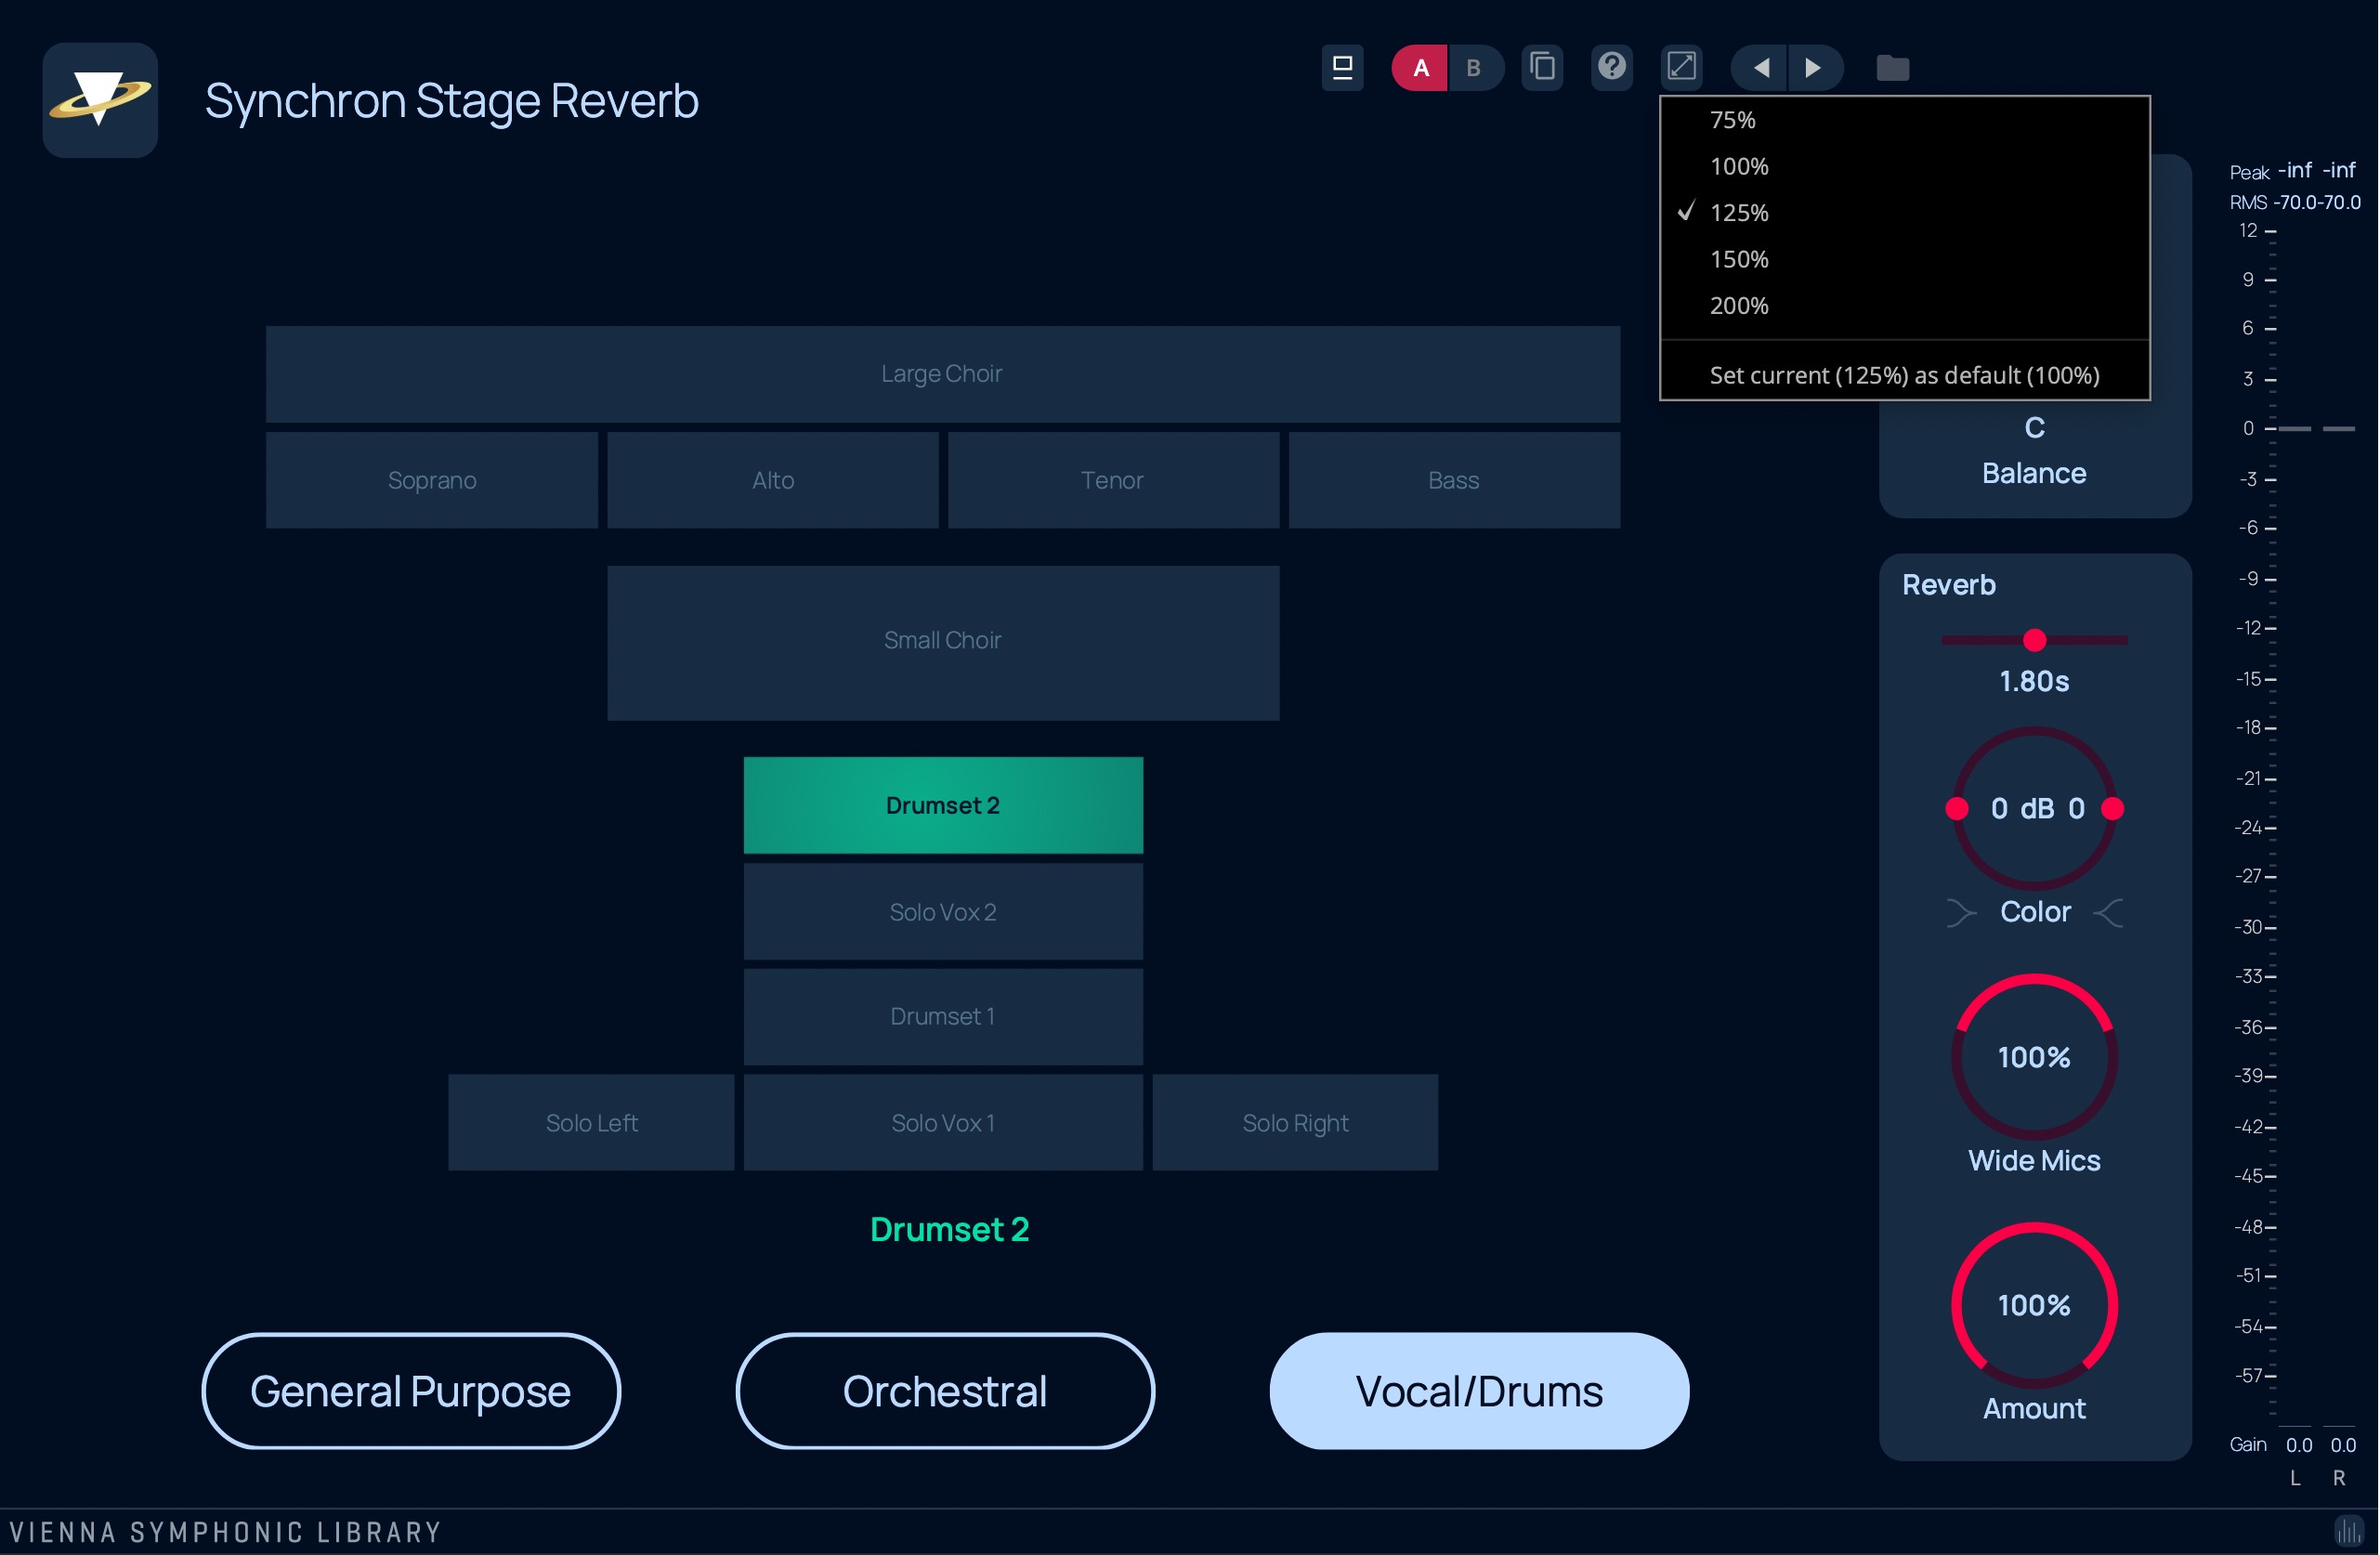Click the right Color curve shape icon
Screen dimensions: 2380x1555
click(x=2108, y=913)
